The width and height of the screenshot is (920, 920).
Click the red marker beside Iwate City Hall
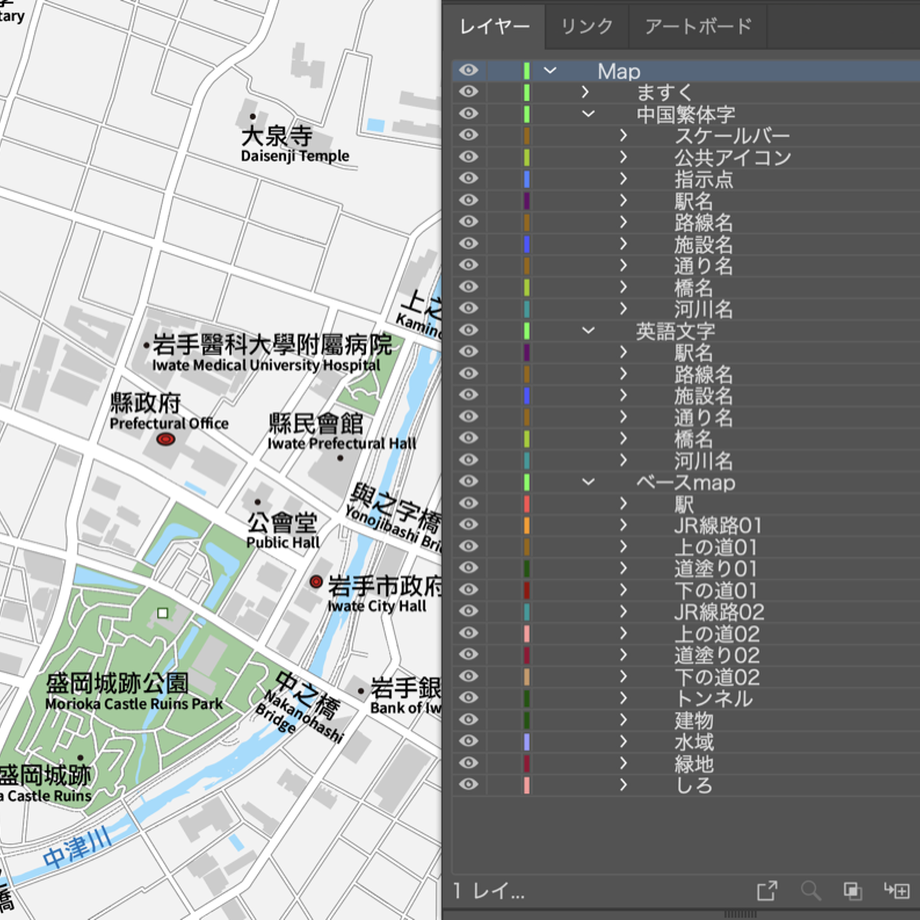click(x=316, y=581)
